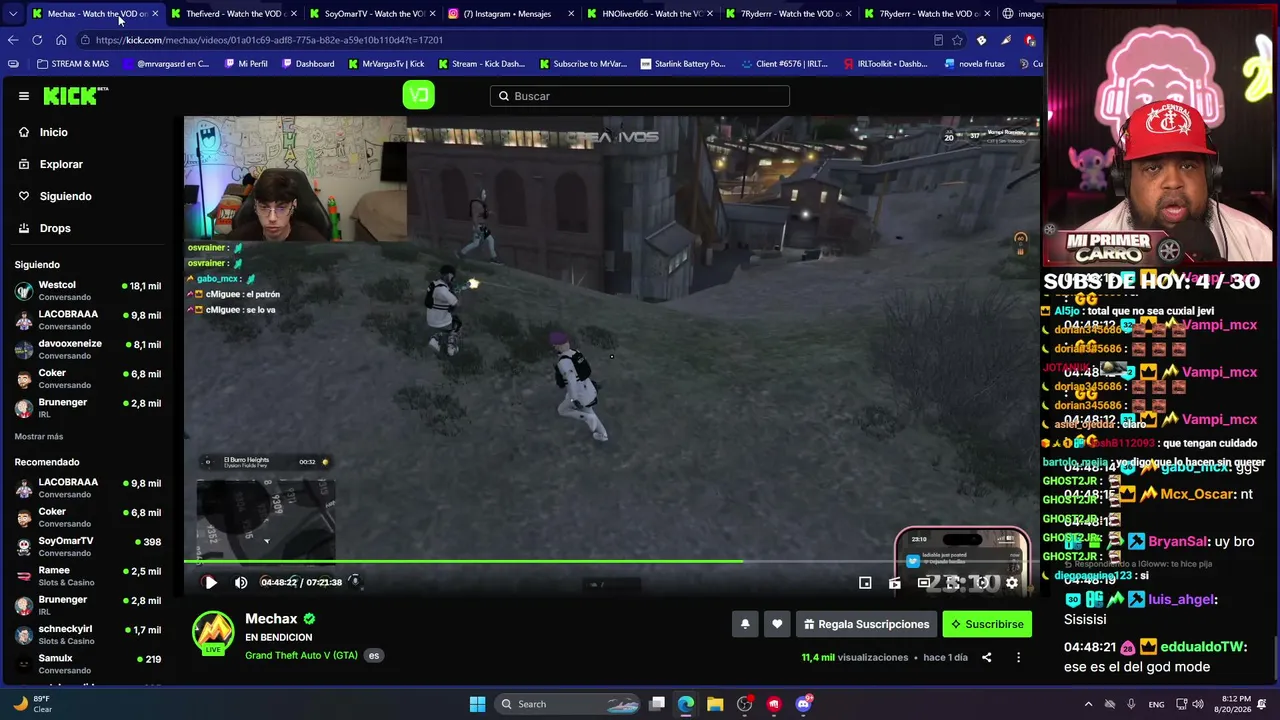1280x720 pixels.
Task: Click the green VJ profile icon
Action: point(418,95)
